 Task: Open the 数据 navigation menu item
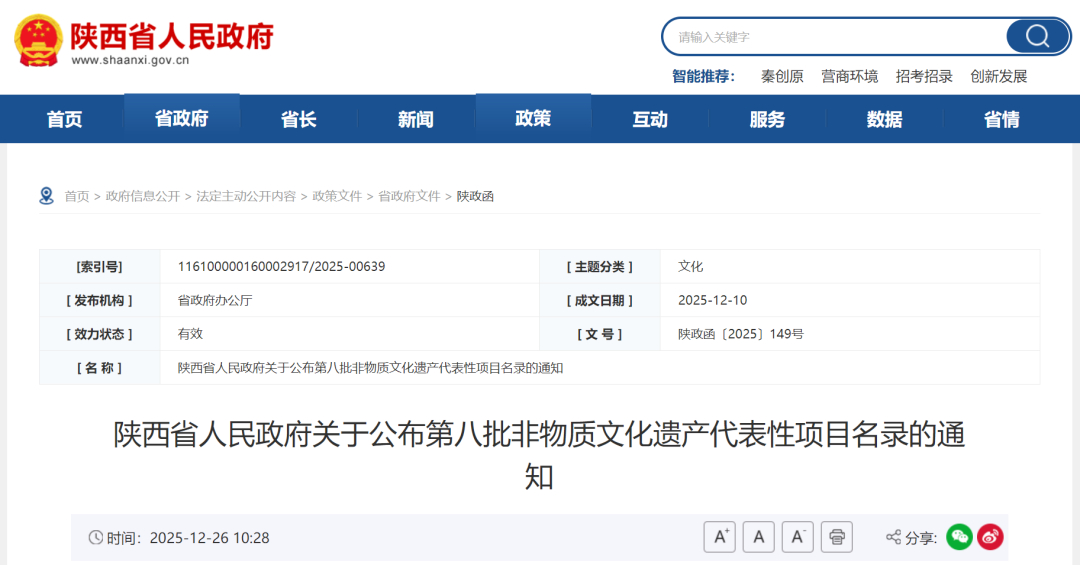point(884,120)
